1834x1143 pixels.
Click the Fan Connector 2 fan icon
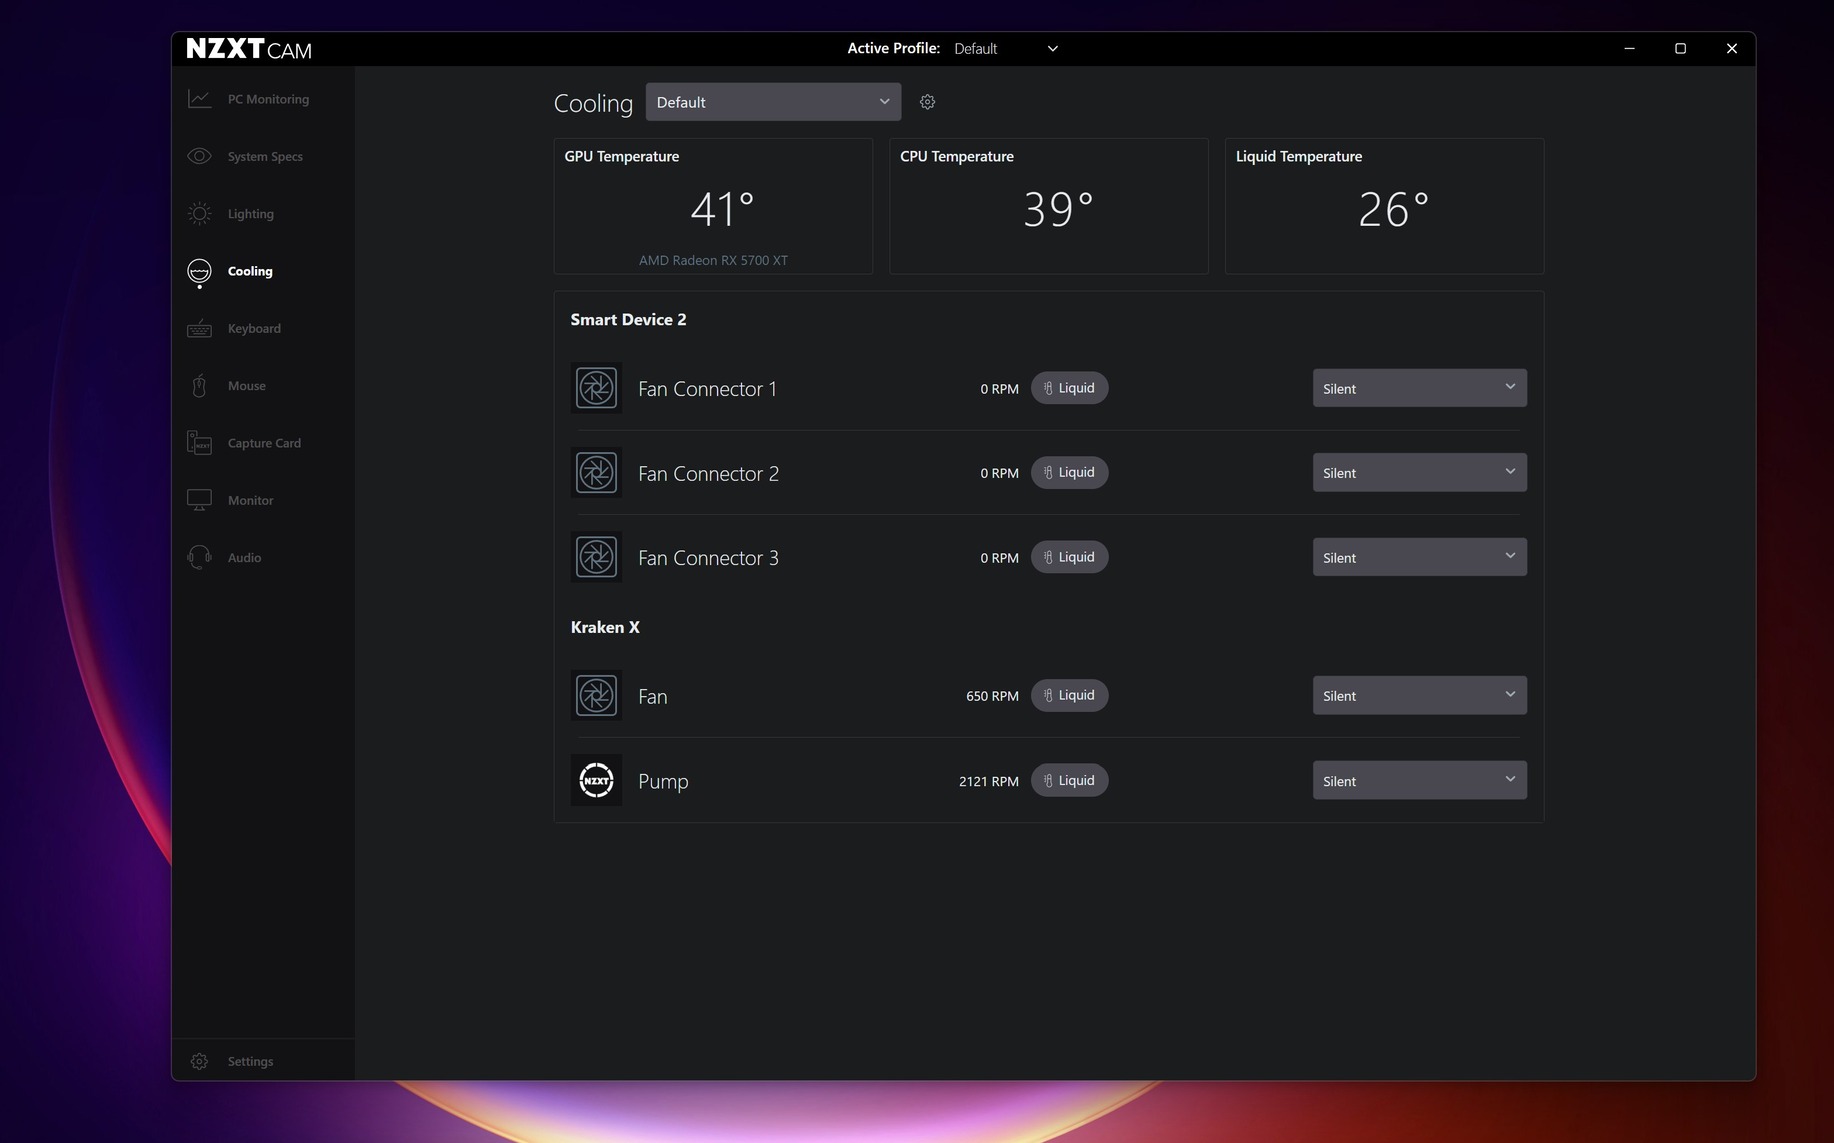tap(596, 473)
